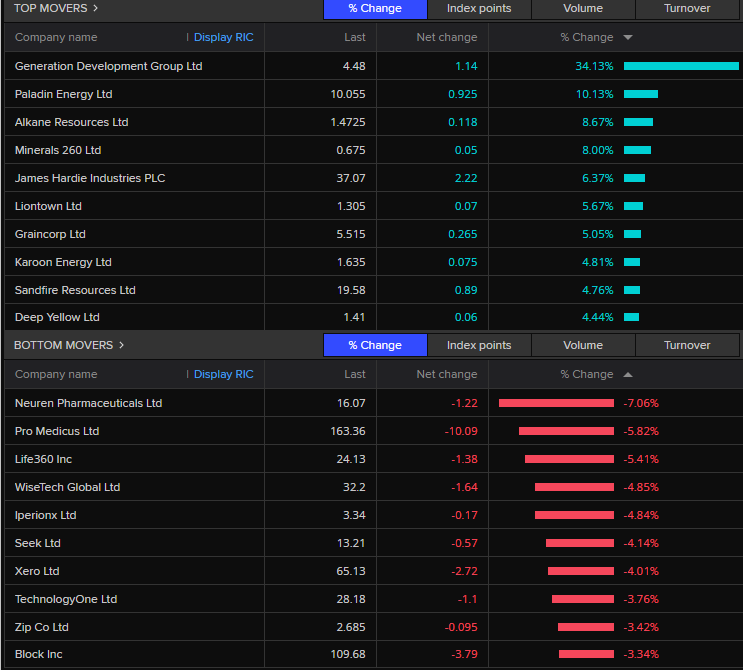Click the 10.13% percent value
Viewport: 743px width, 670px height.
coord(594,94)
